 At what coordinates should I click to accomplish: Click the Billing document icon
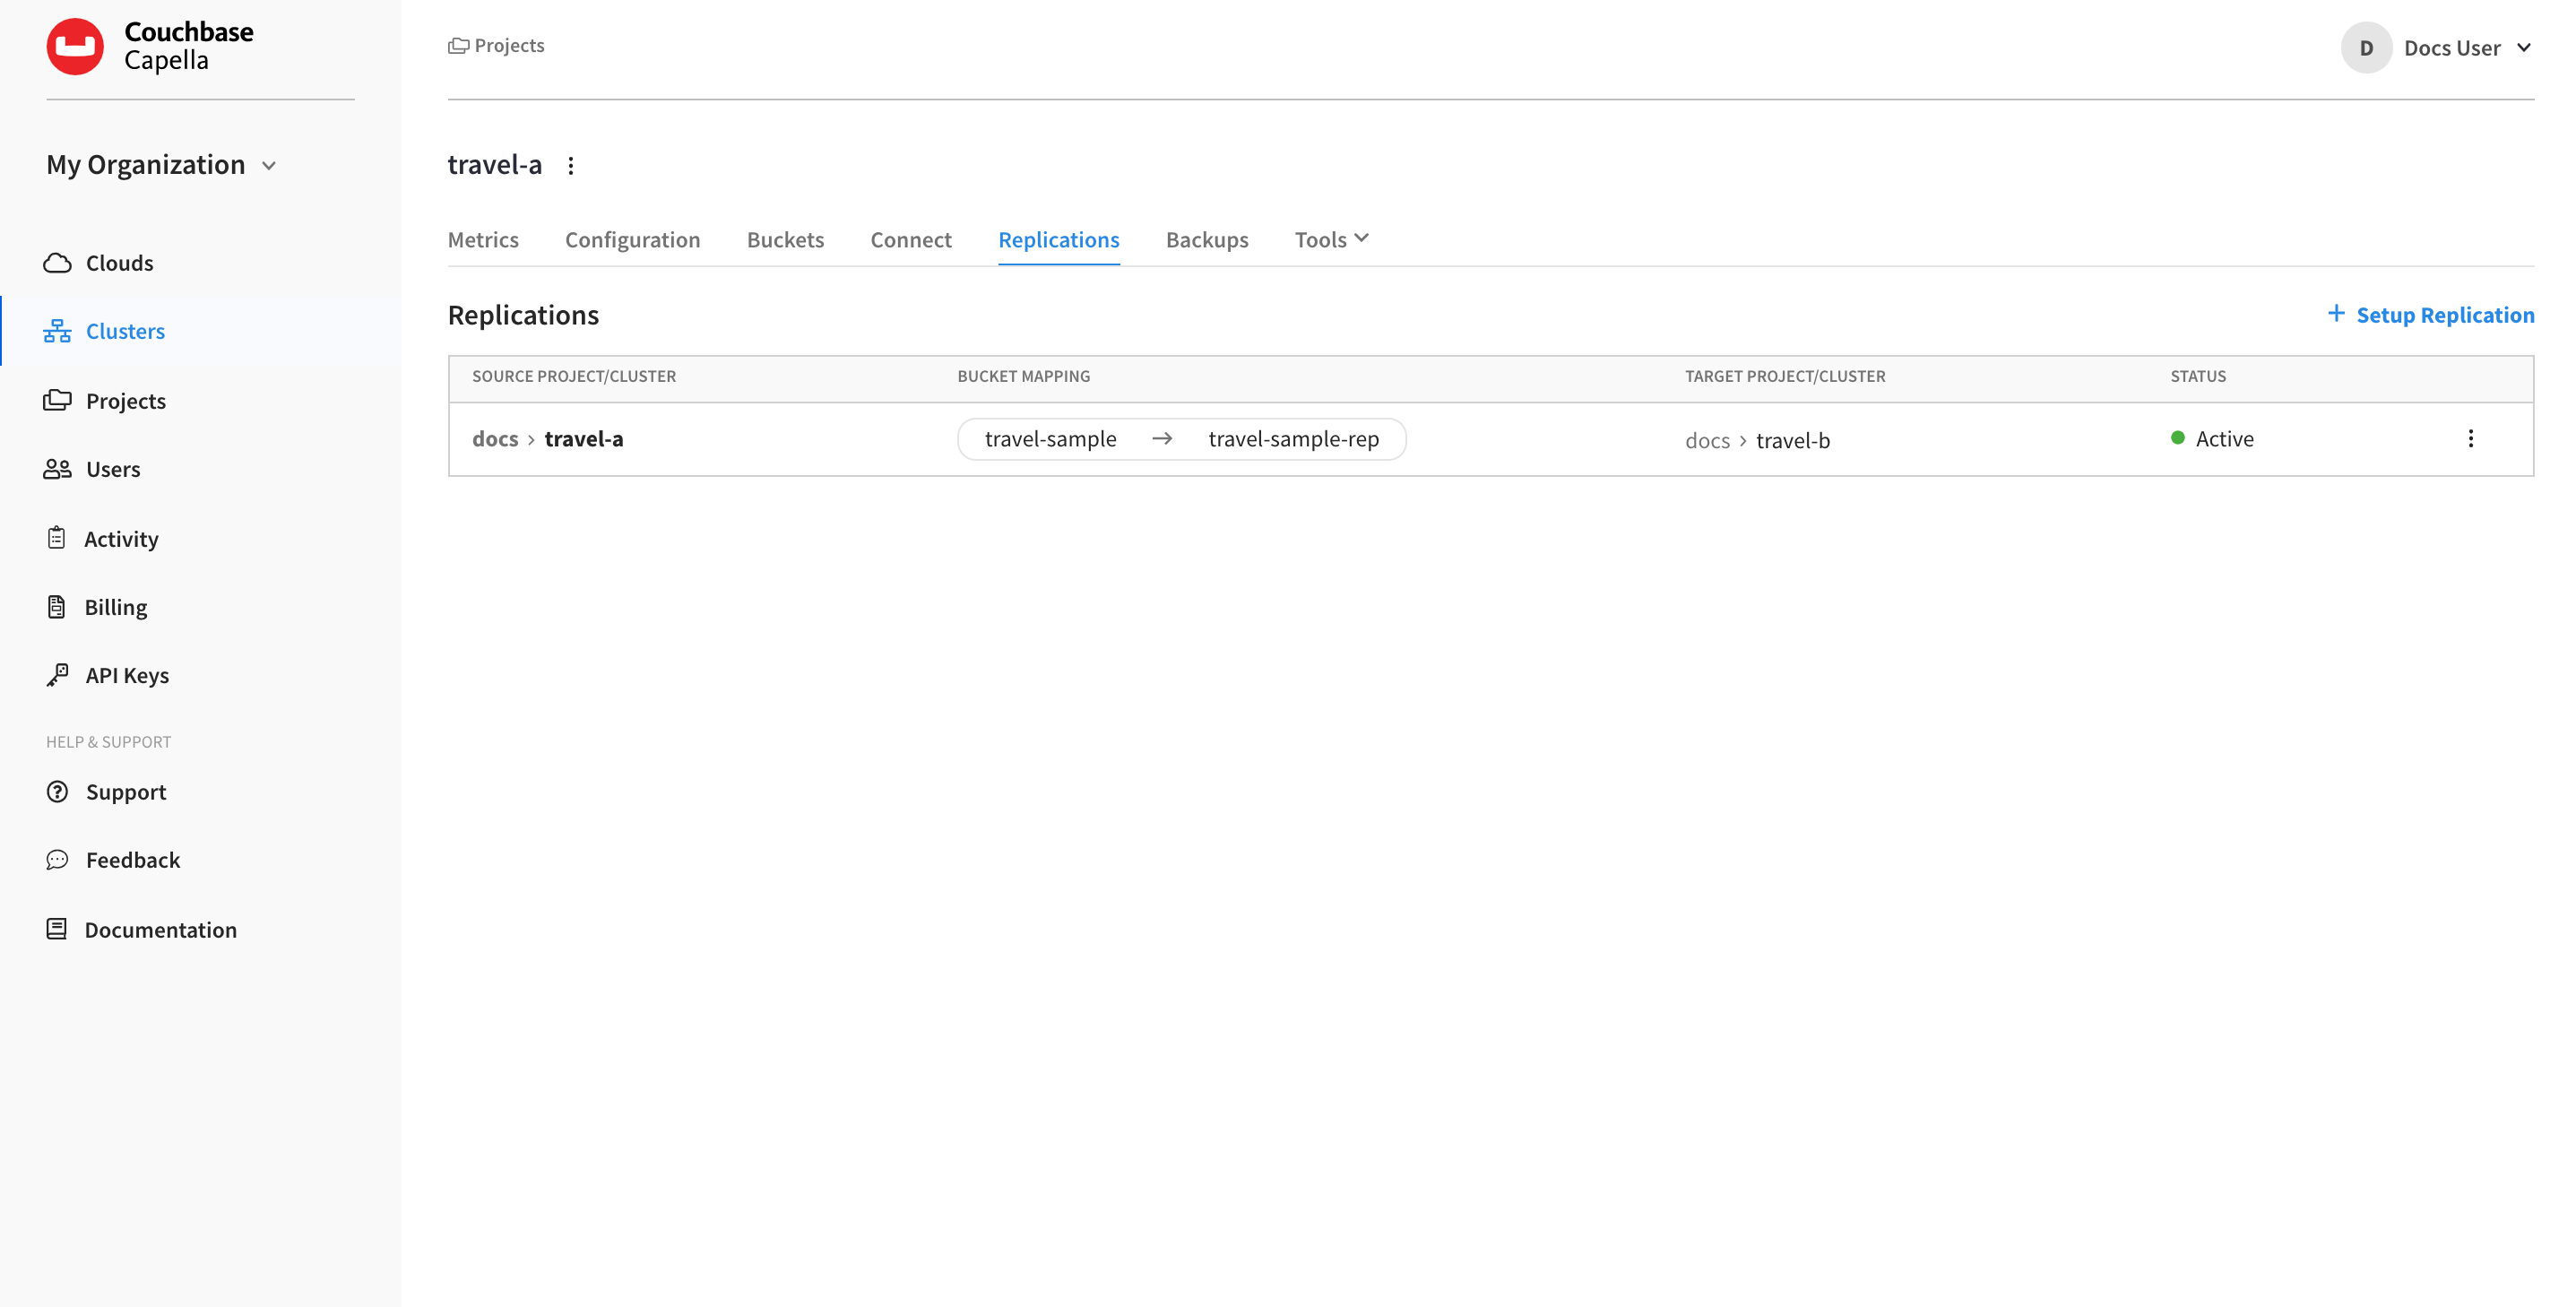(57, 605)
